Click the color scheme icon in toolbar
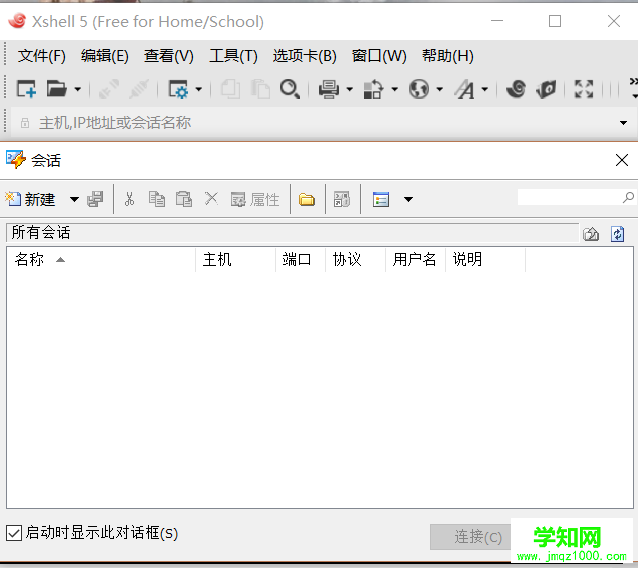Image resolution: width=638 pixels, height=568 pixels. (373, 89)
